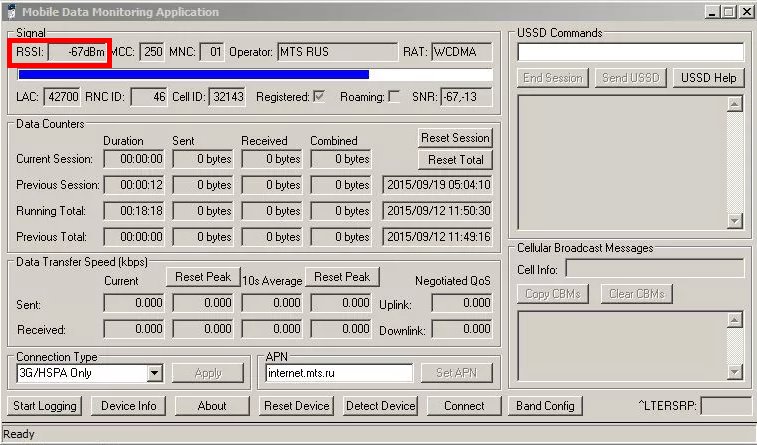757x445 pixels.
Task: Open Device Info
Action: point(128,406)
